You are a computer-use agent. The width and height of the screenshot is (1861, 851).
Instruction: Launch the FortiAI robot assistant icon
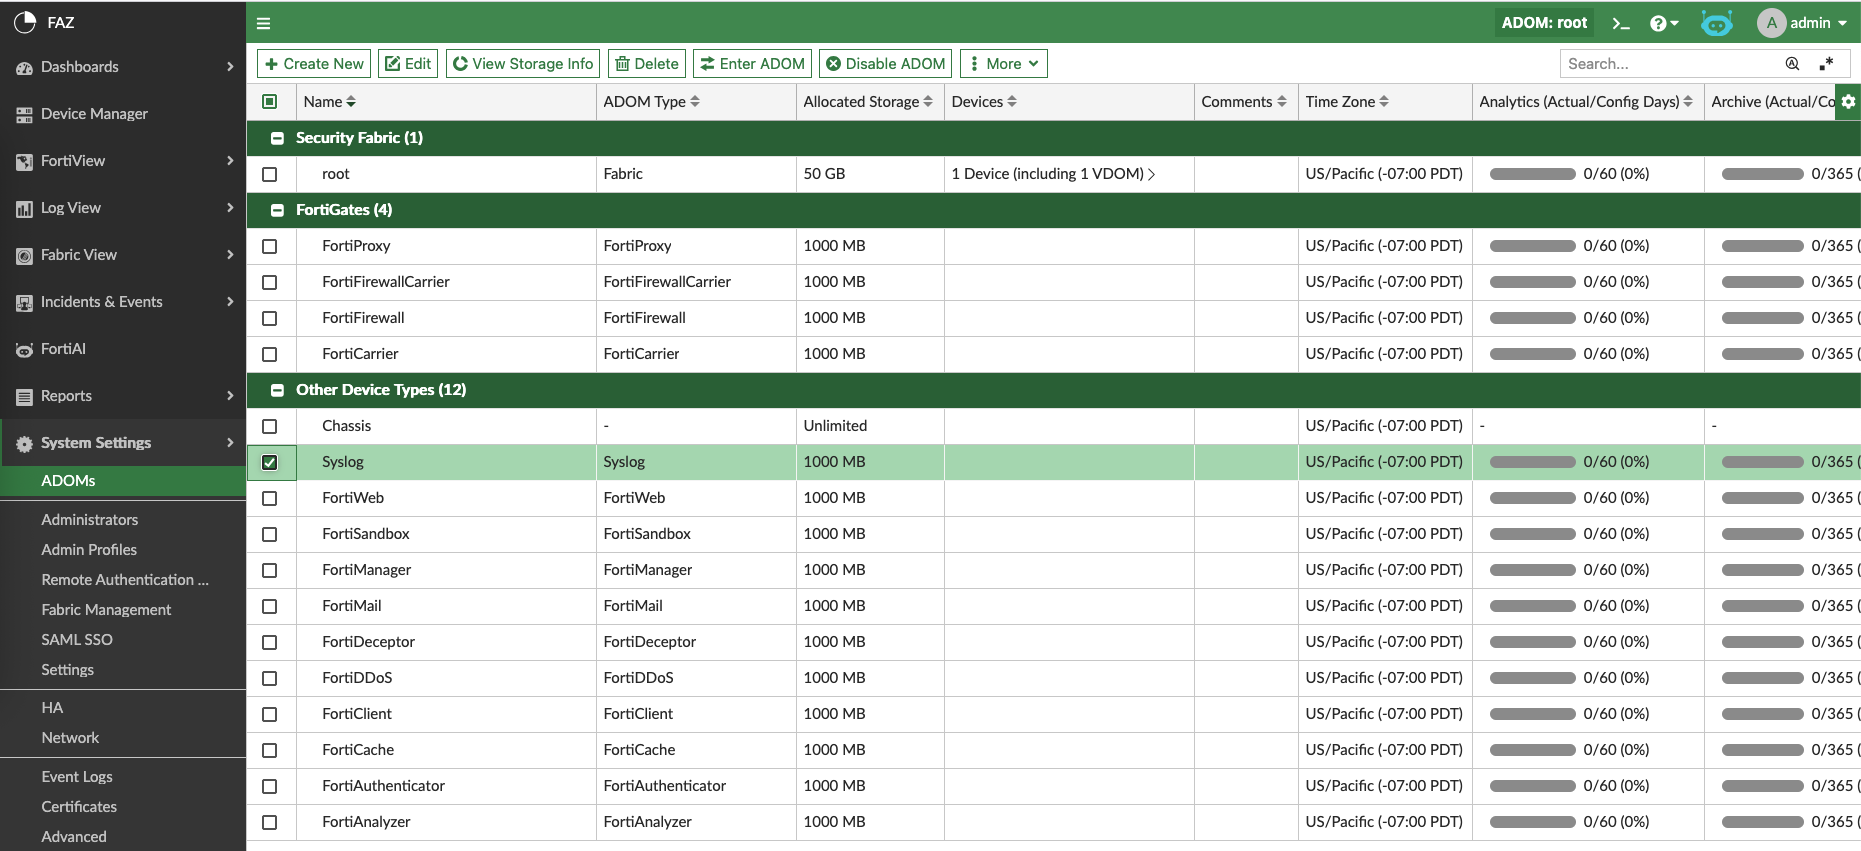(x=1716, y=23)
